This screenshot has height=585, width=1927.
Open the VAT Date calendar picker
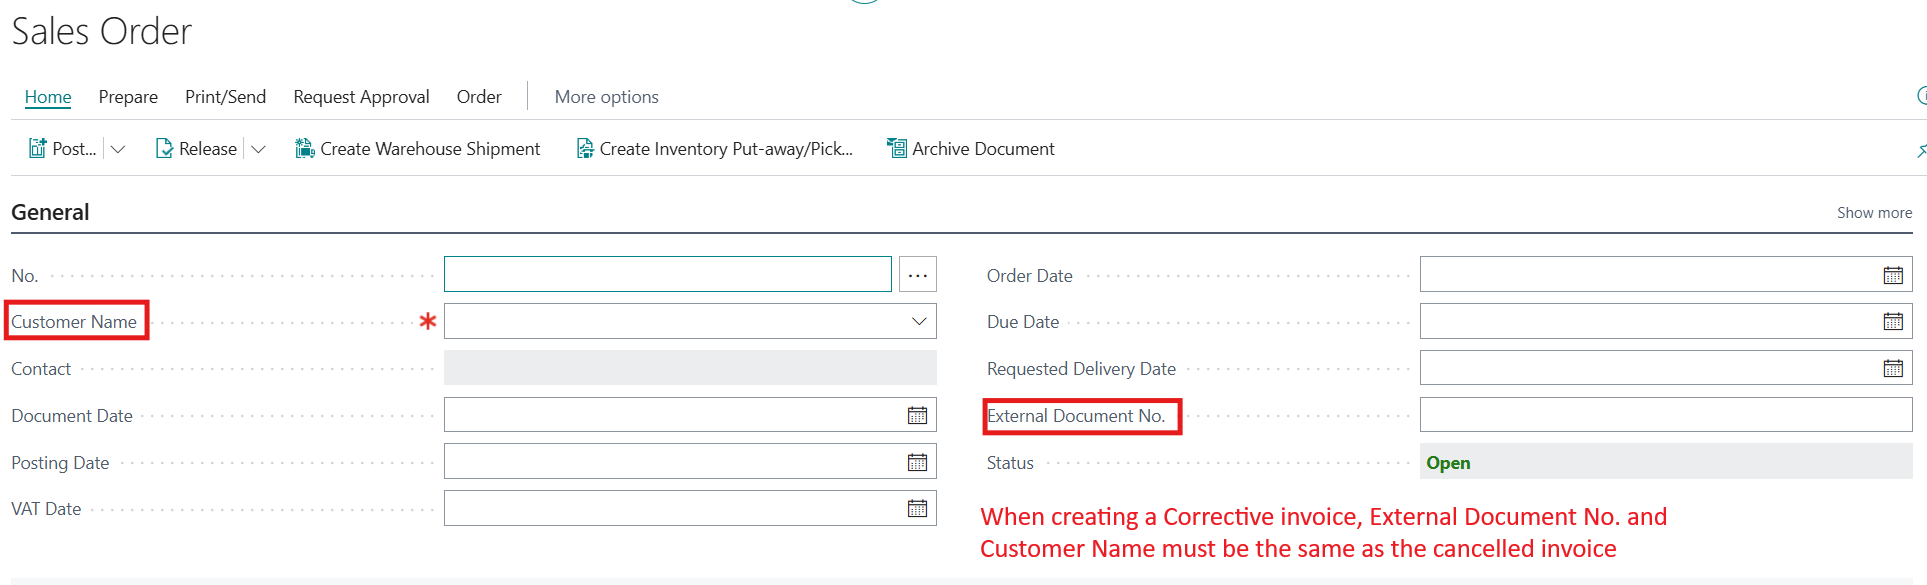coord(917,508)
